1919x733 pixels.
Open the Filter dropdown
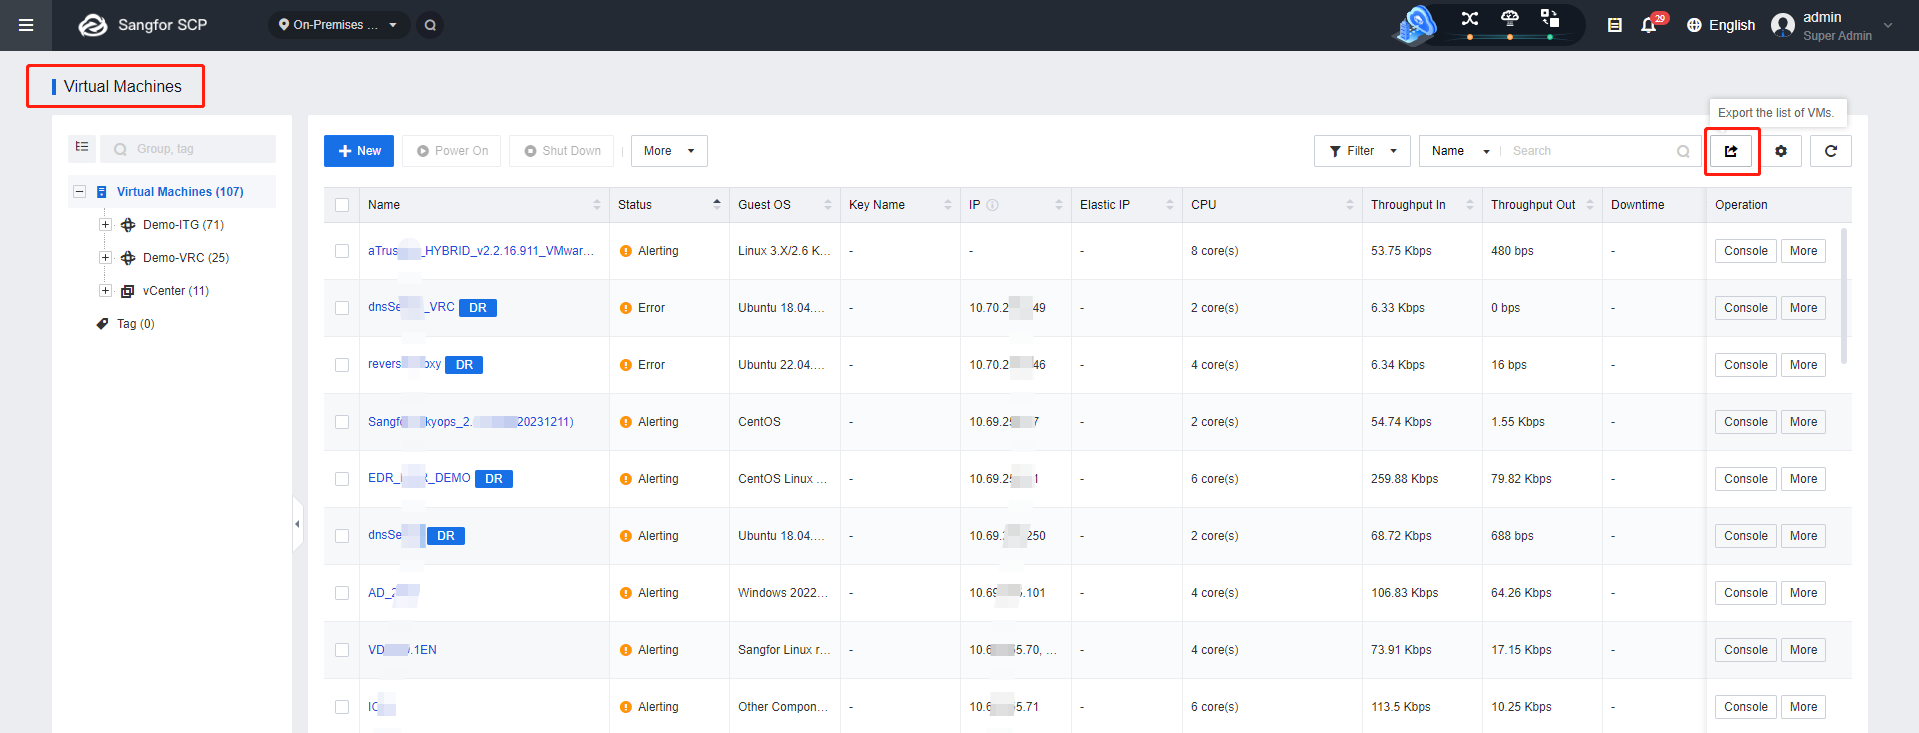[1362, 151]
